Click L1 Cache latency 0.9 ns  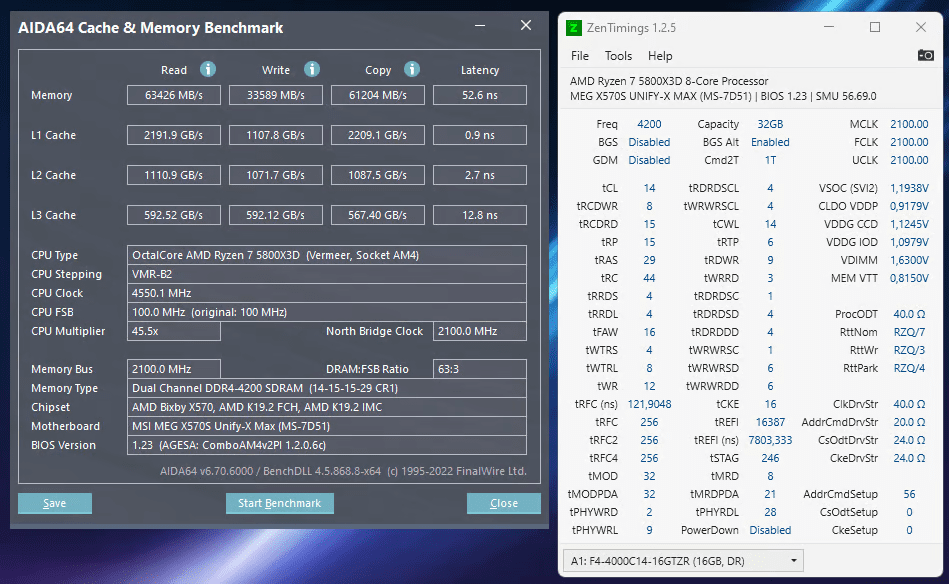pos(480,135)
